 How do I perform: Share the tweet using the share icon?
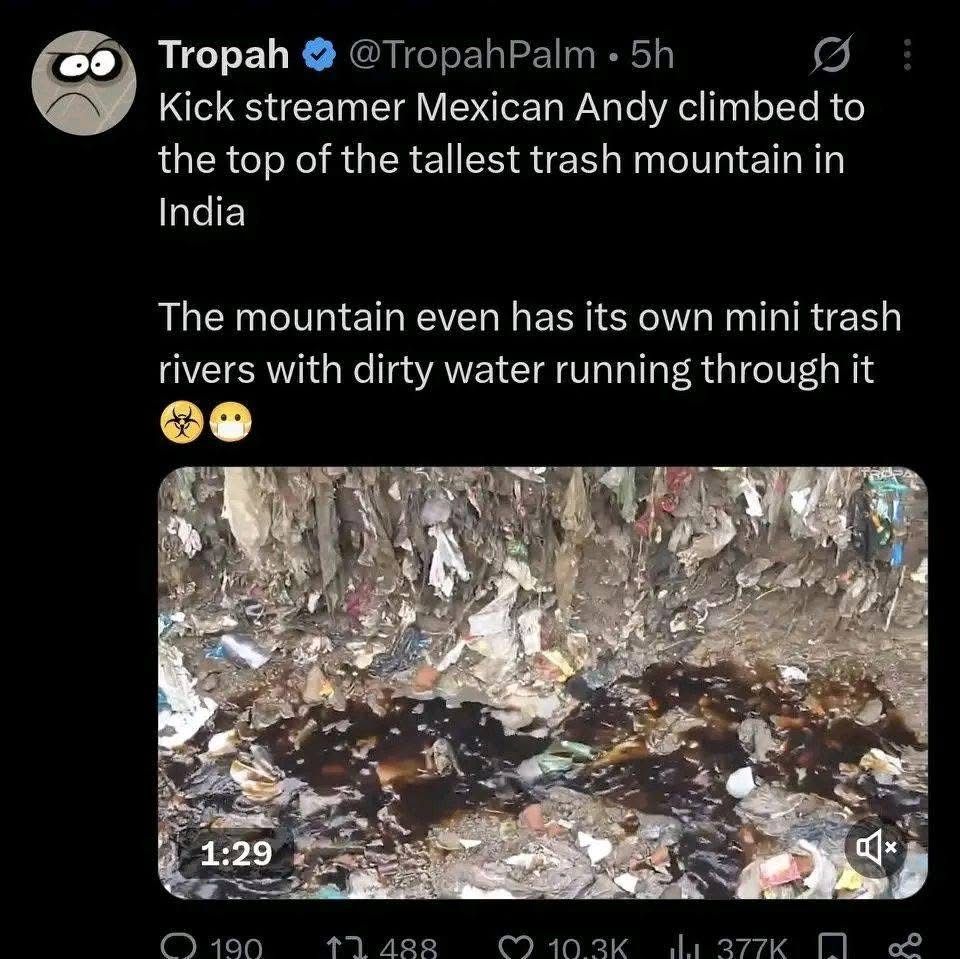pos(904,946)
